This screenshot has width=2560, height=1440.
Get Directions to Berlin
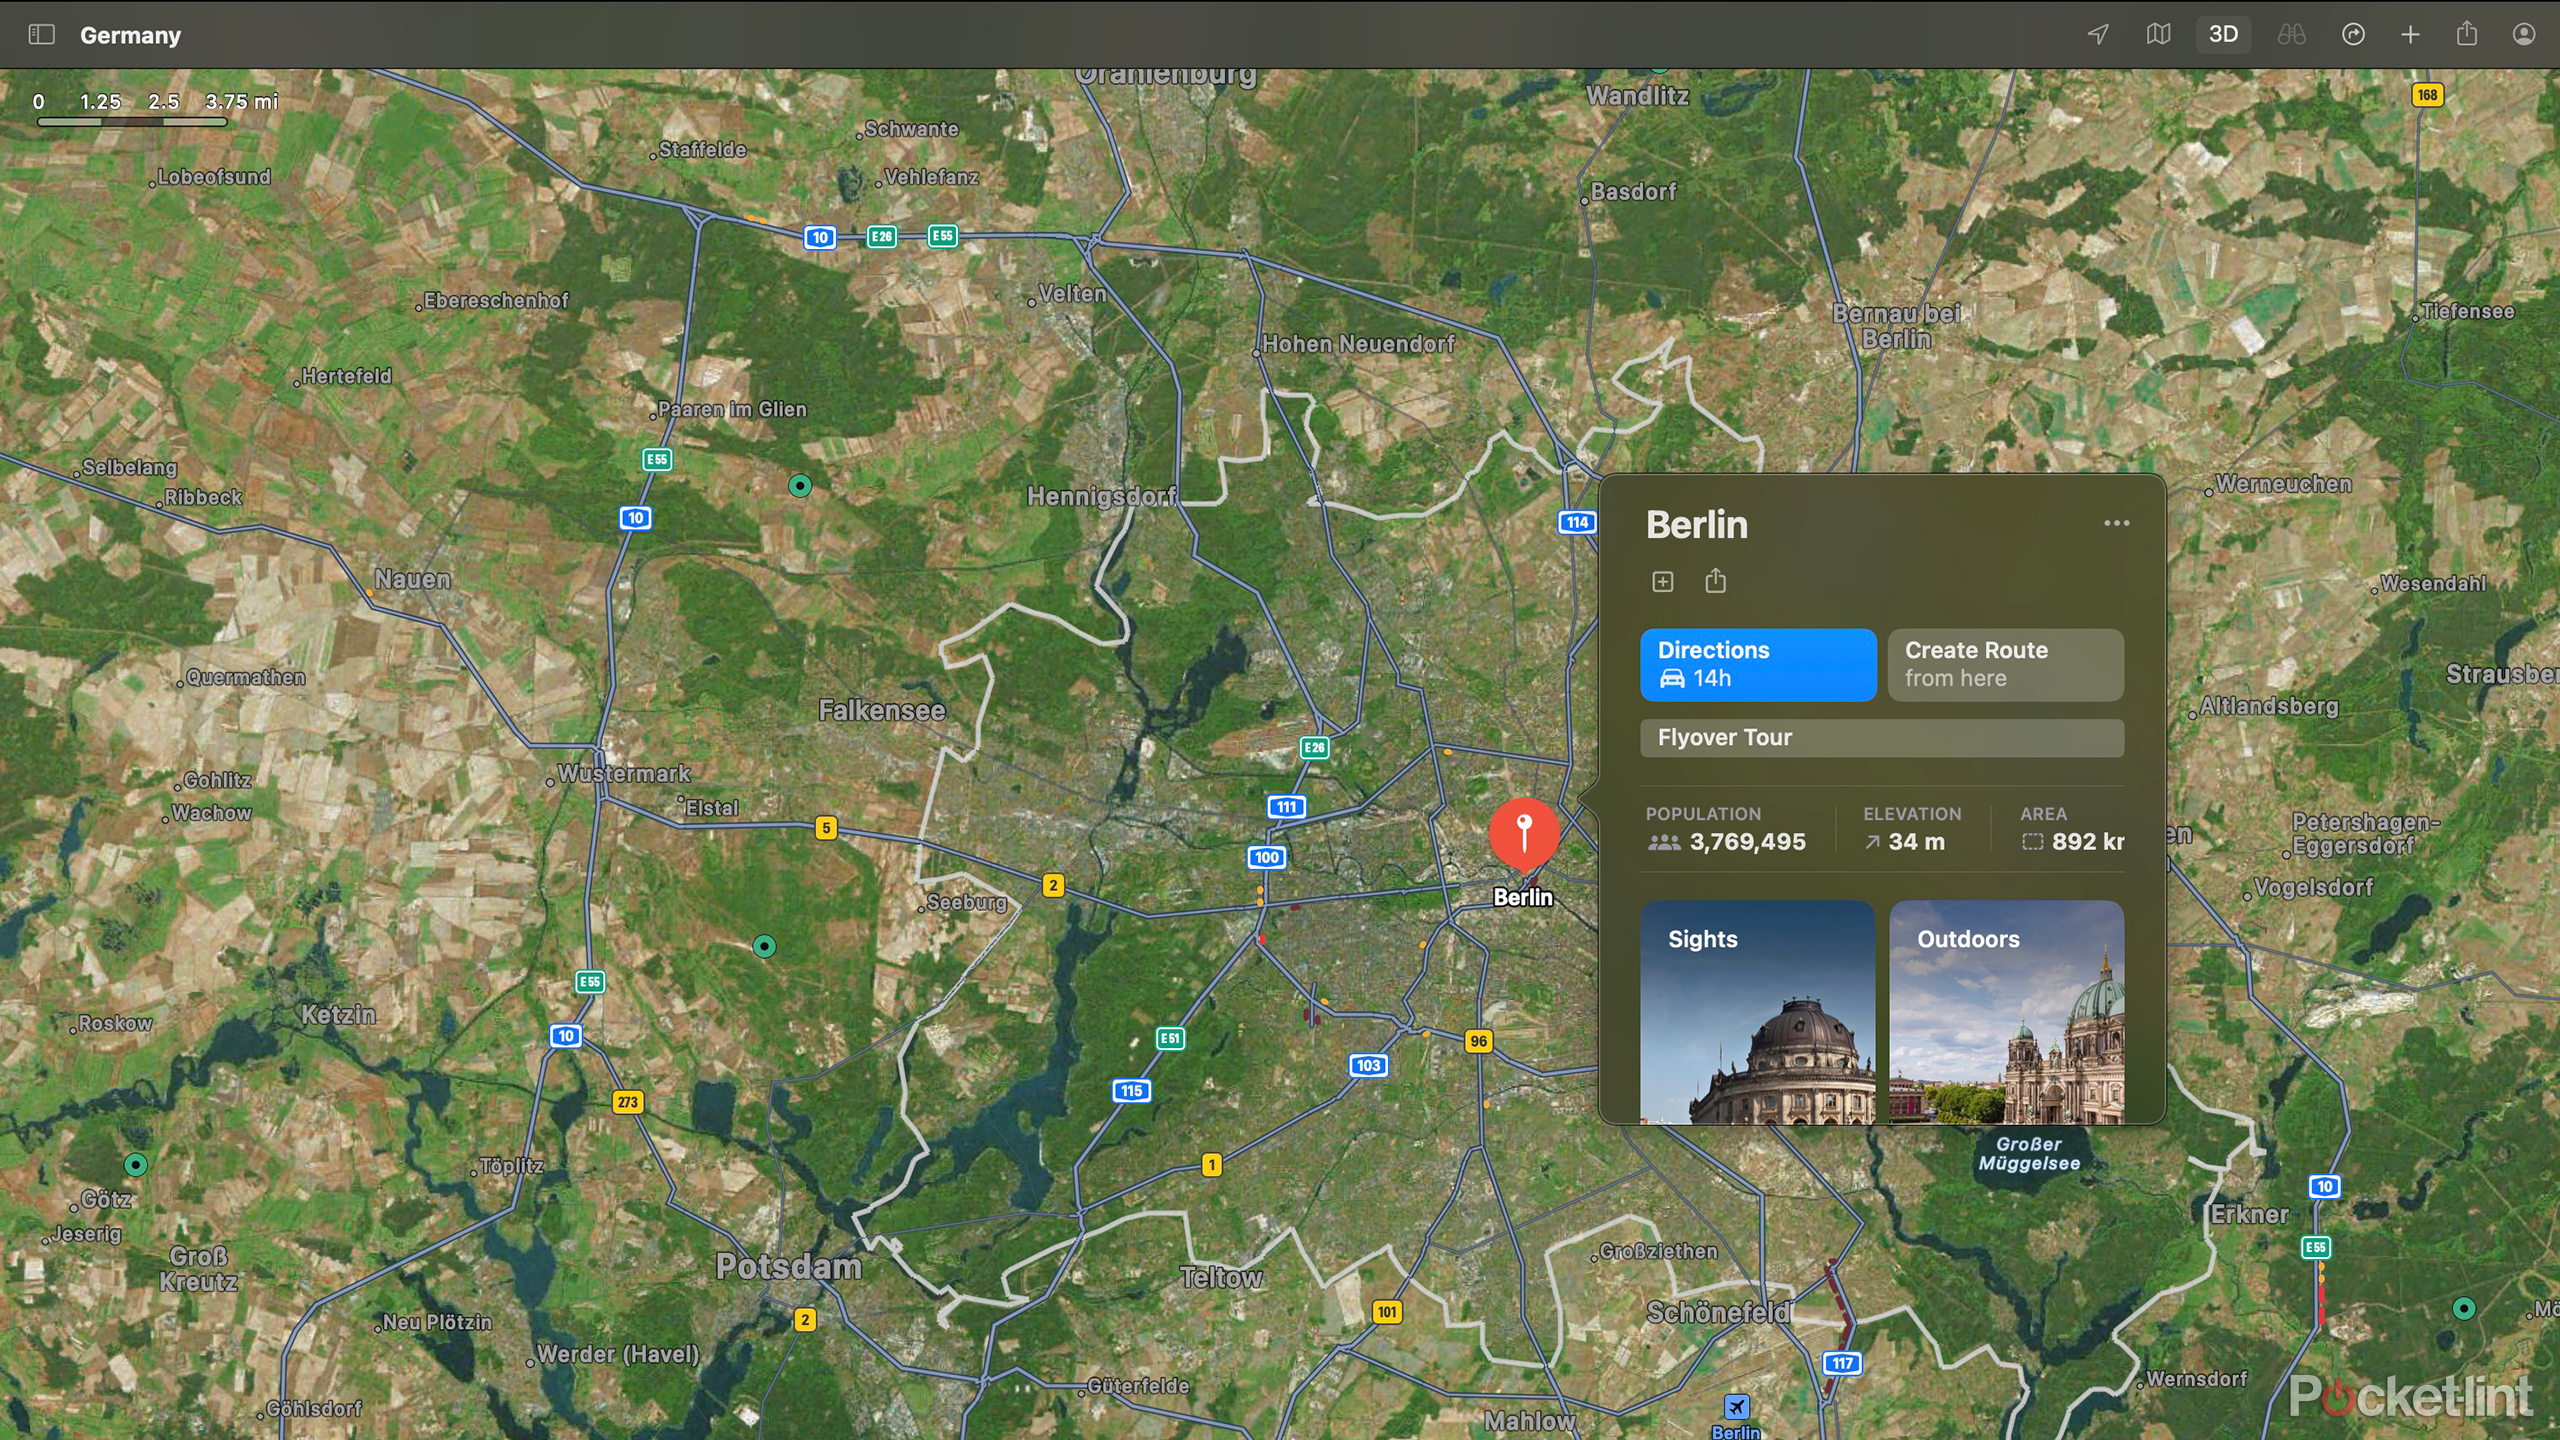coord(1758,665)
